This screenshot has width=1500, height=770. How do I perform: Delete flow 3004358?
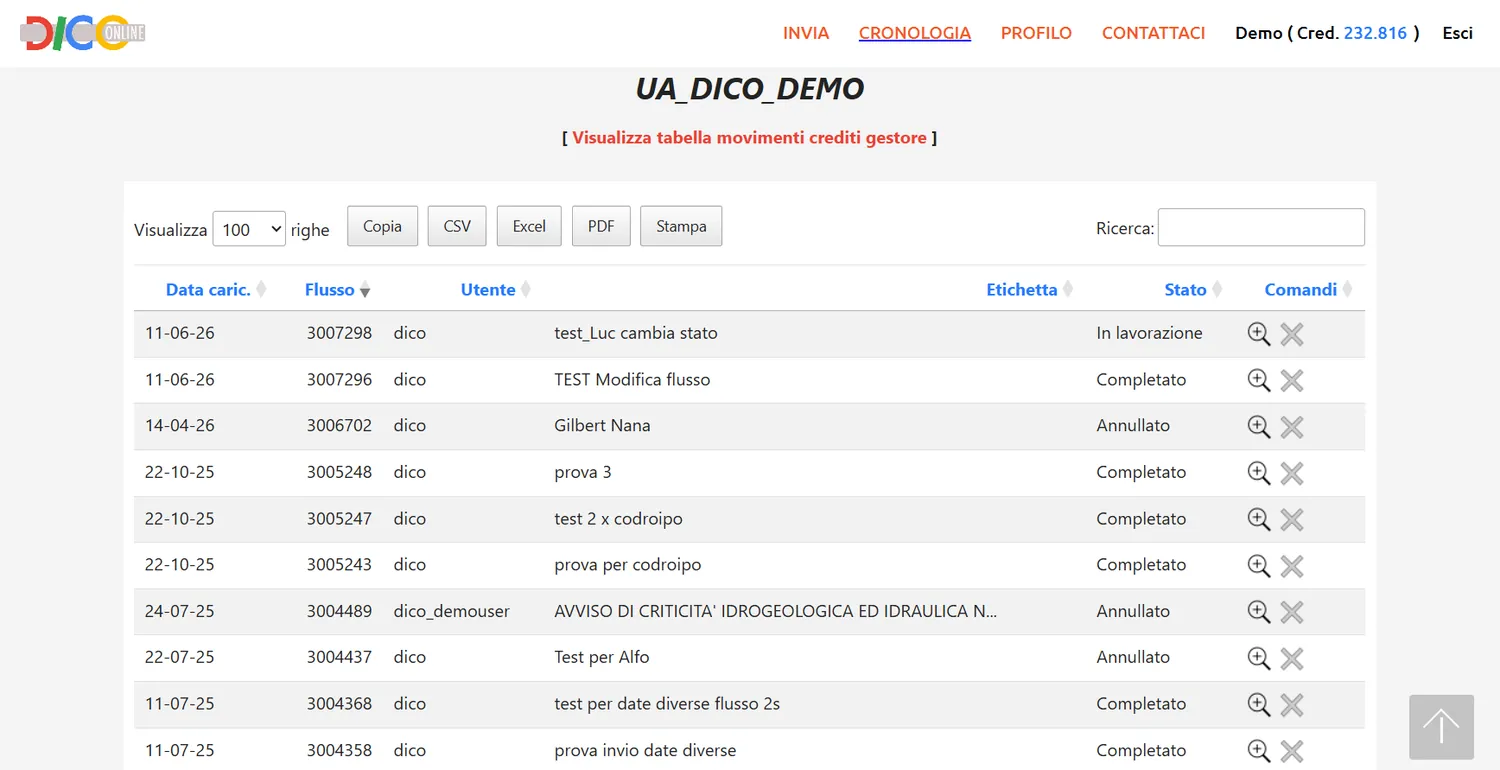[1292, 751]
